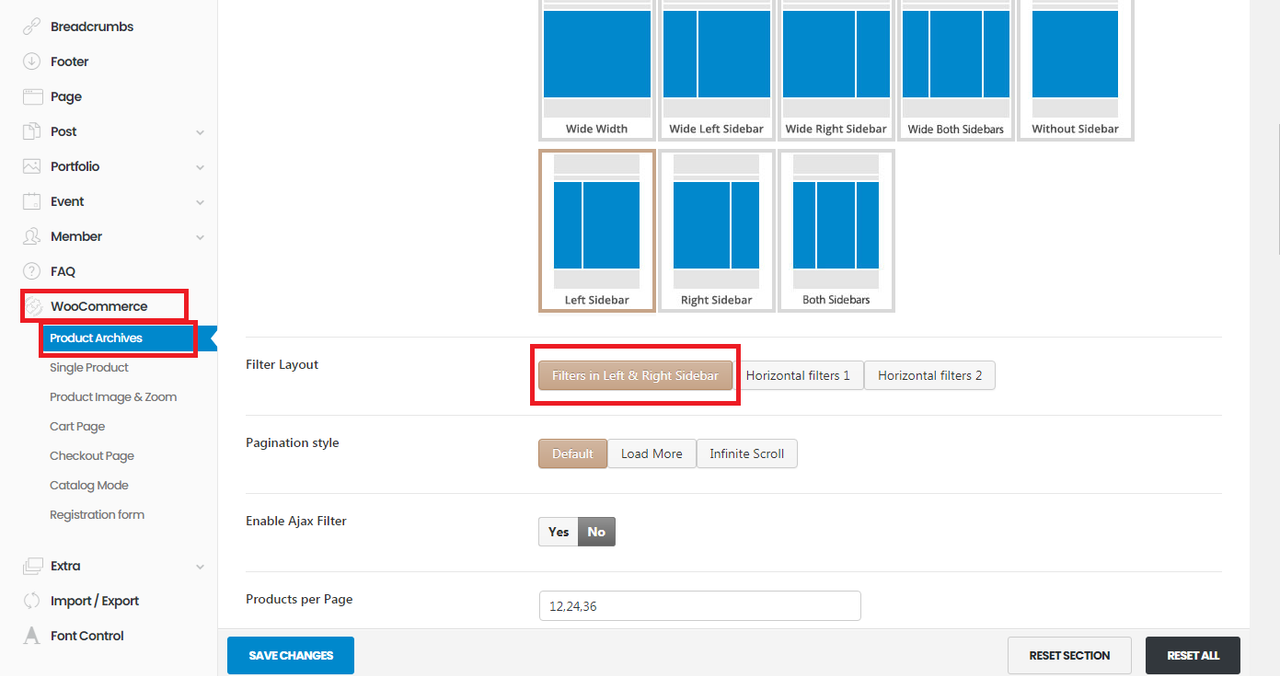Click the Portfolio image icon

click(32, 167)
